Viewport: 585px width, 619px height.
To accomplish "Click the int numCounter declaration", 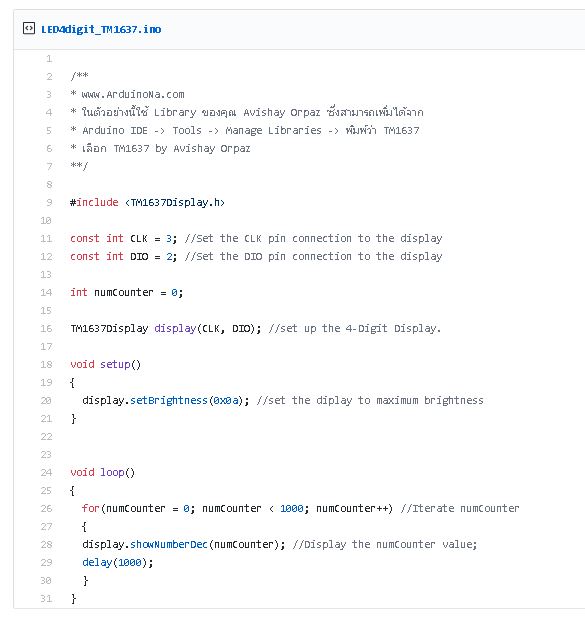I will pyautogui.click(x=127, y=293).
